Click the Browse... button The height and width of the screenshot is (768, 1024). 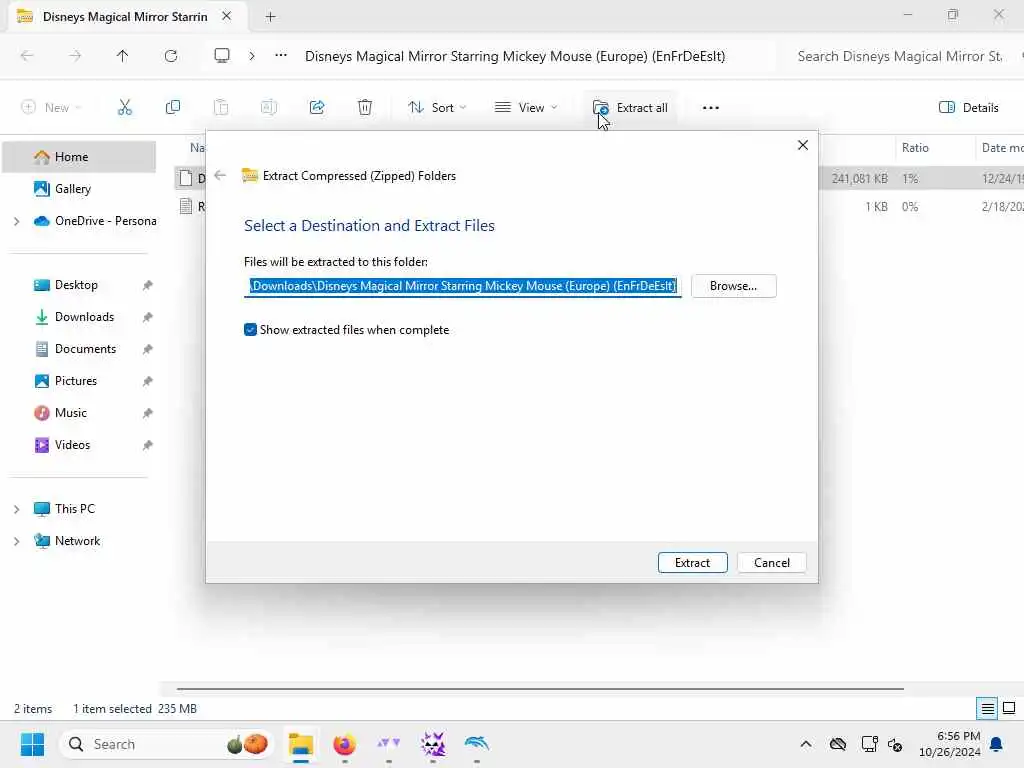point(733,286)
